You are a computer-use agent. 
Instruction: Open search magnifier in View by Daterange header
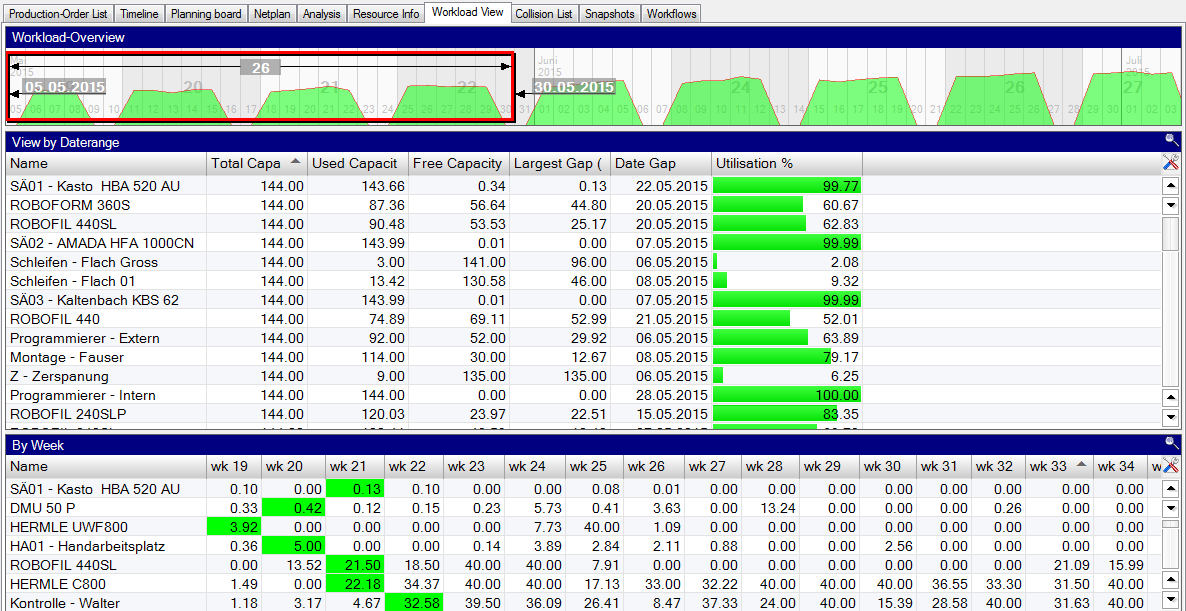coord(1172,139)
